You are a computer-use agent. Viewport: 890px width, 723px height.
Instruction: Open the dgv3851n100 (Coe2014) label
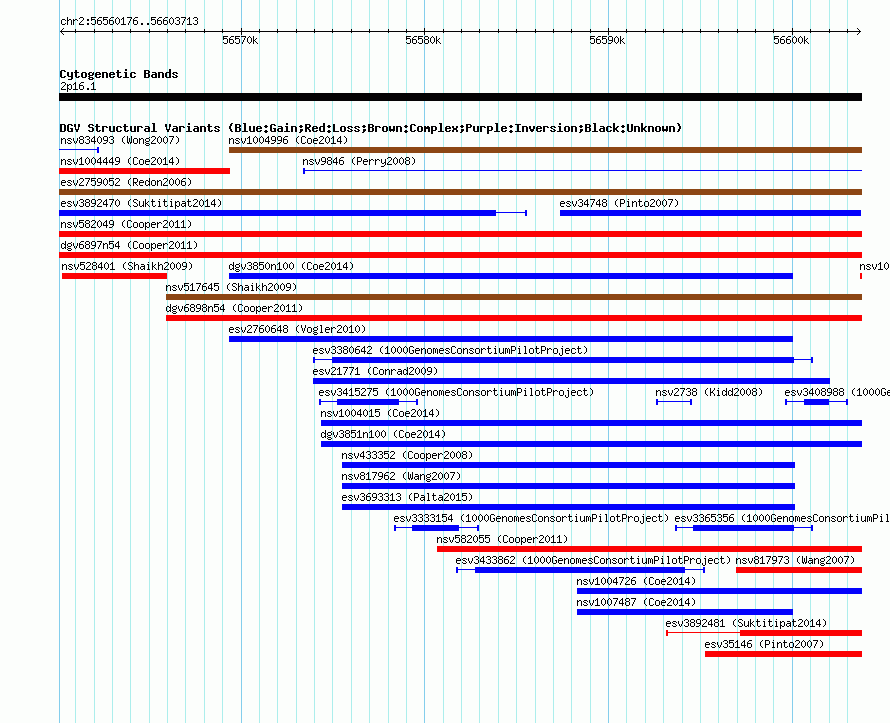383,434
